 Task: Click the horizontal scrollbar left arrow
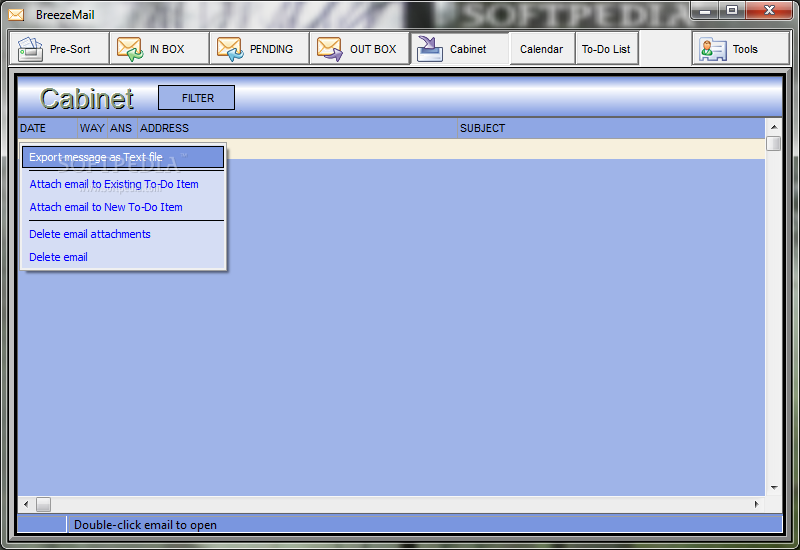[26, 505]
